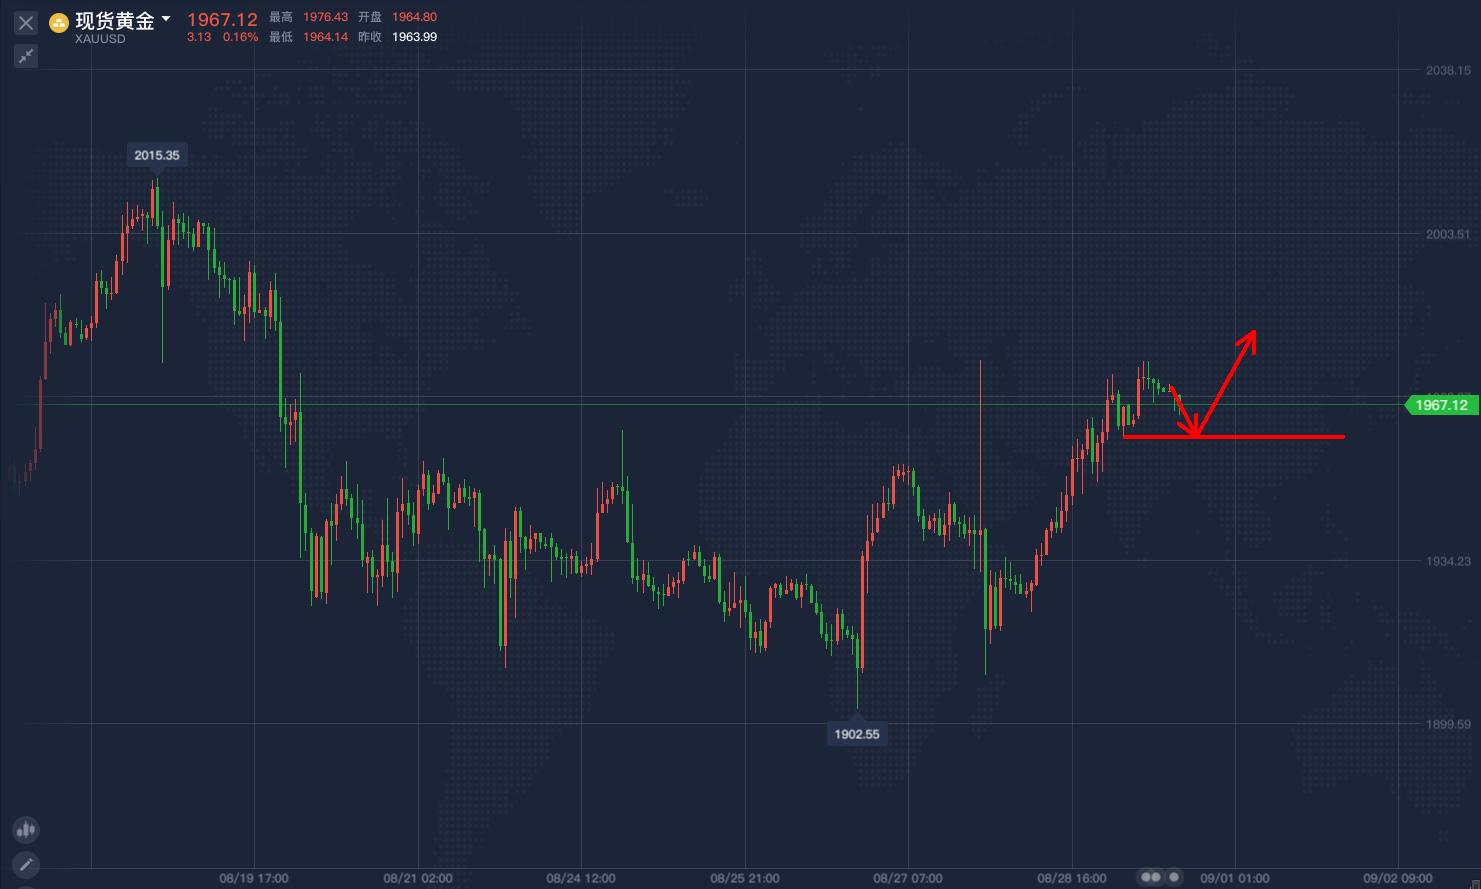
Task: Click the 开盘 value 1964.80
Action: 414,17
